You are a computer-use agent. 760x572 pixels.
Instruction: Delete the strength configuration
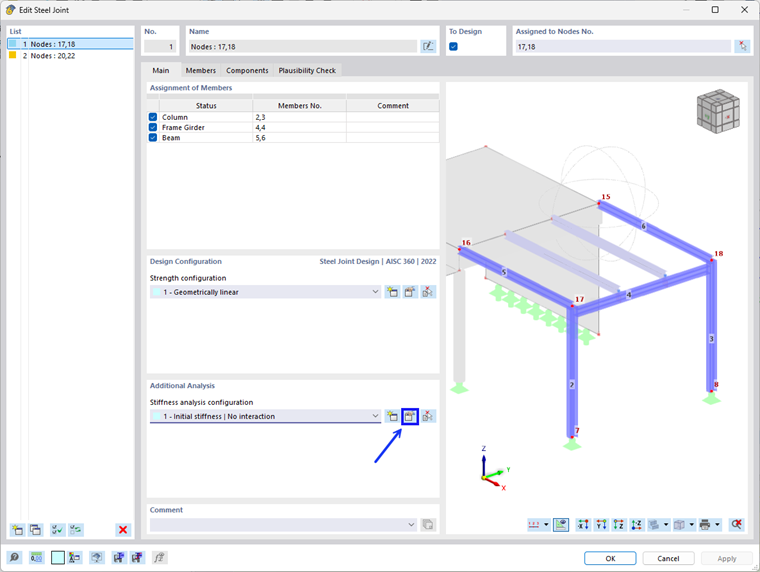click(x=428, y=292)
